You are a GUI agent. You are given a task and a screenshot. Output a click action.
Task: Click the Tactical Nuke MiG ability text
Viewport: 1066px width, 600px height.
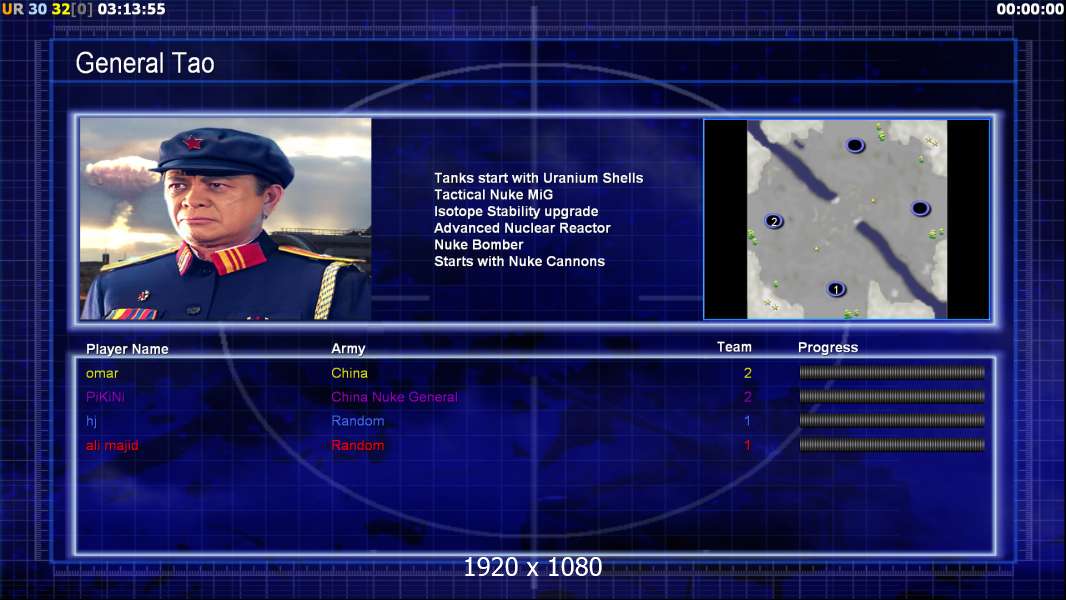tap(494, 194)
